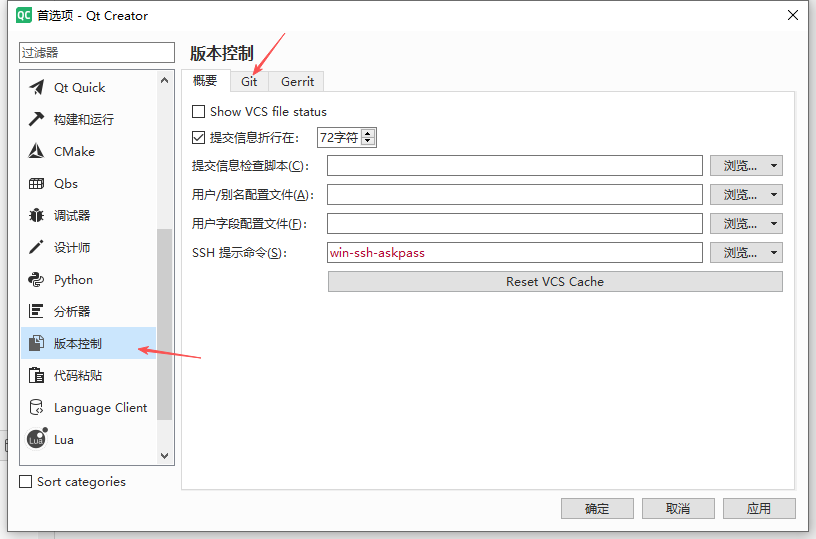Click the Lua round logo icon
This screenshot has height=539, width=816.
pyautogui.click(x=37, y=439)
